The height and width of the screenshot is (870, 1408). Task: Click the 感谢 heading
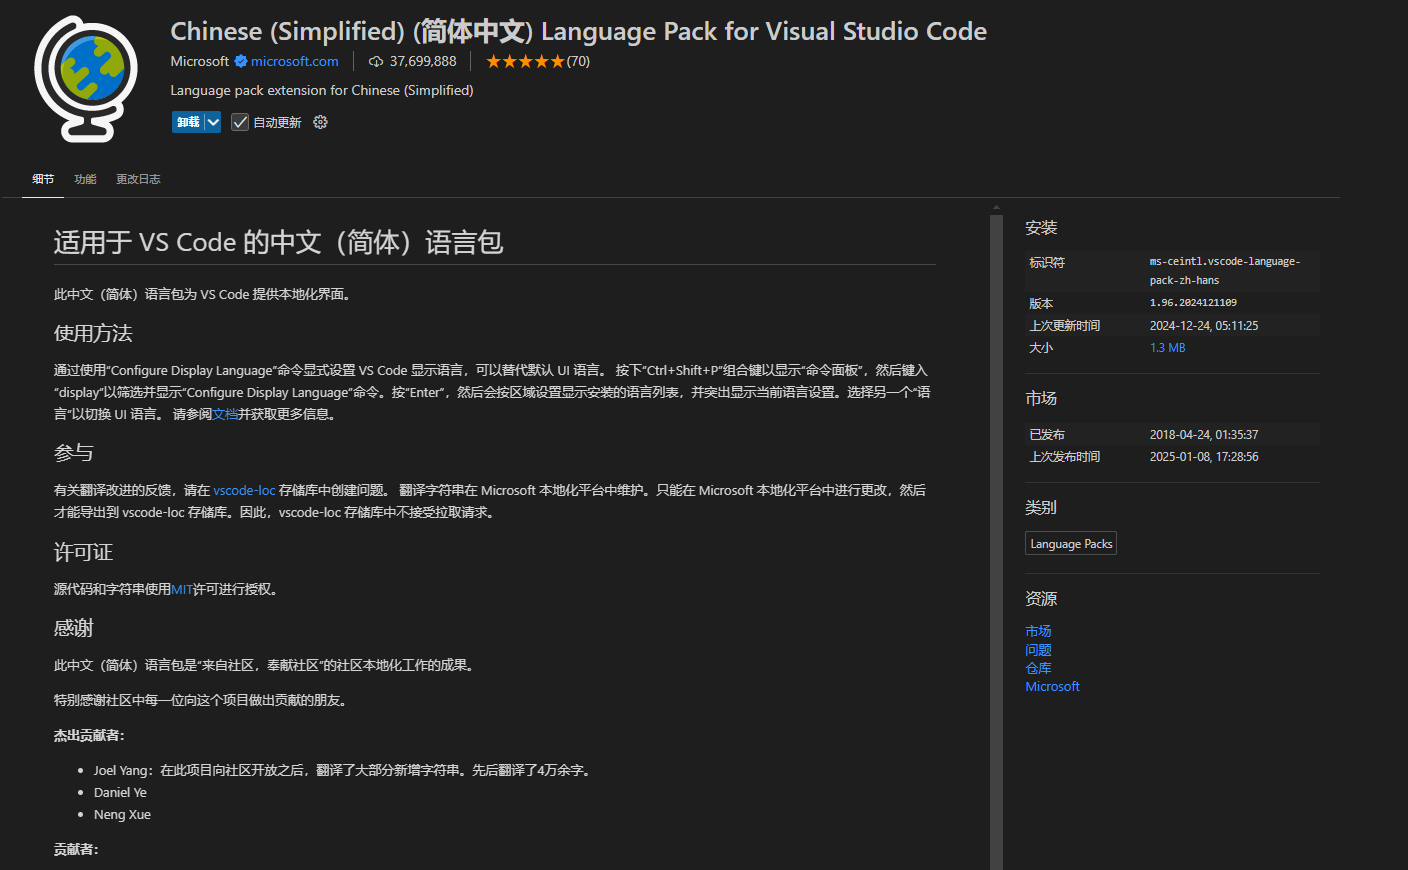coord(74,628)
